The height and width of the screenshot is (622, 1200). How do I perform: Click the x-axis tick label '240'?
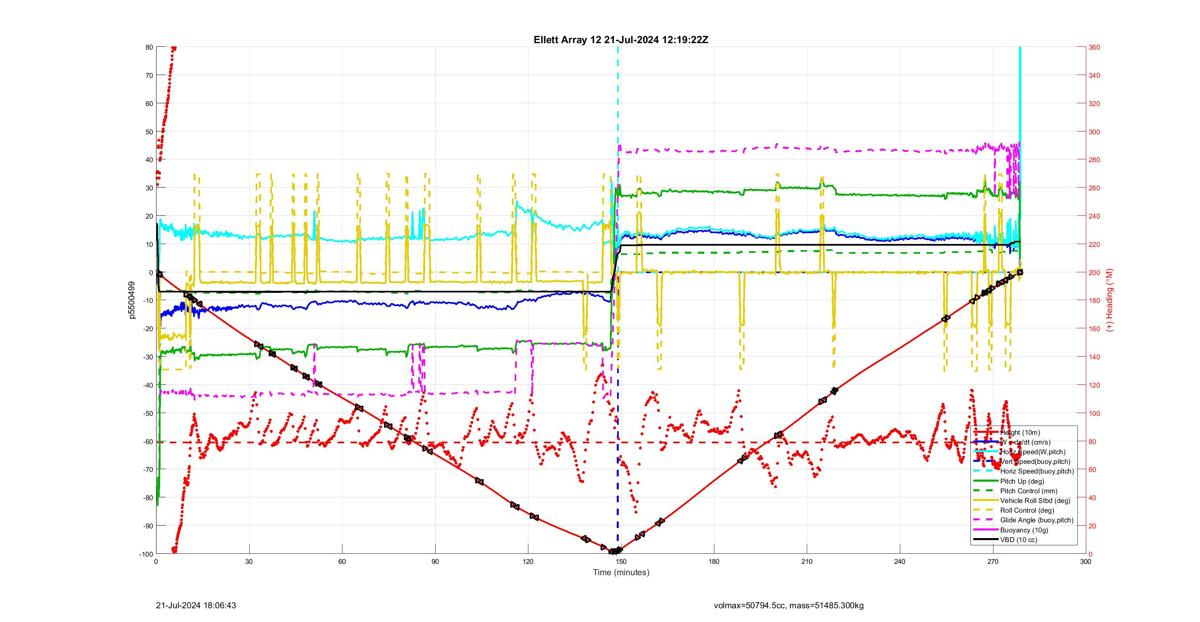(900, 563)
